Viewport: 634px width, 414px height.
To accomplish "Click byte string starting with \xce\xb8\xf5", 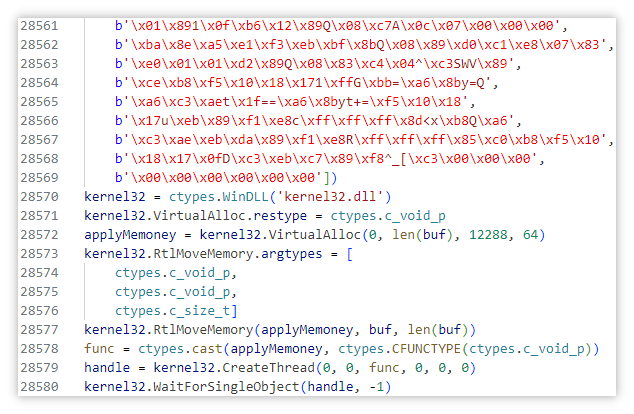I will tap(303, 83).
